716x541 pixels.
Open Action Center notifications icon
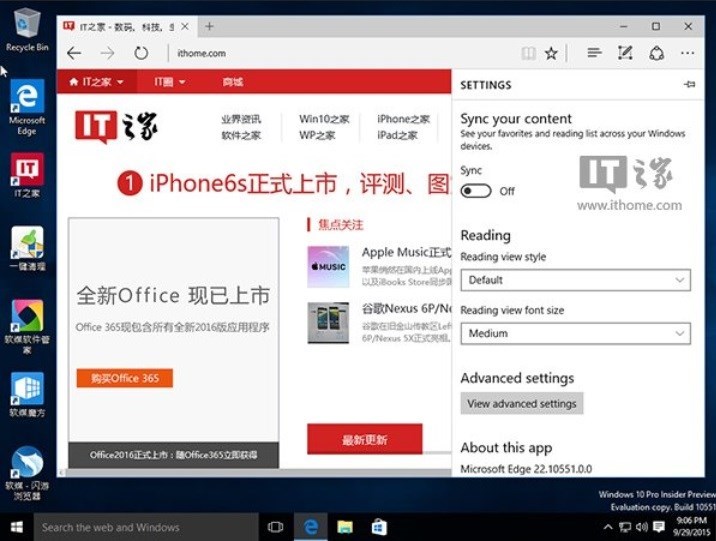[x=658, y=527]
